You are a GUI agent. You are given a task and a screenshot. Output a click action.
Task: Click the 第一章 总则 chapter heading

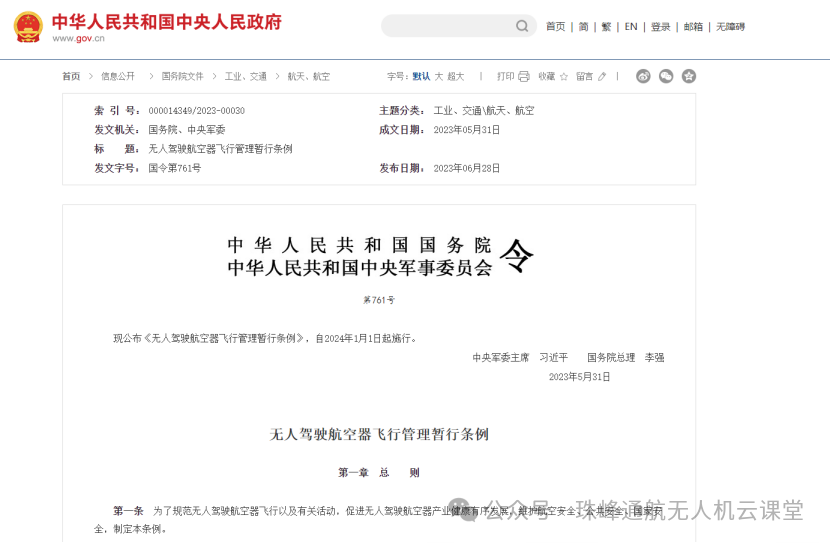(379, 473)
